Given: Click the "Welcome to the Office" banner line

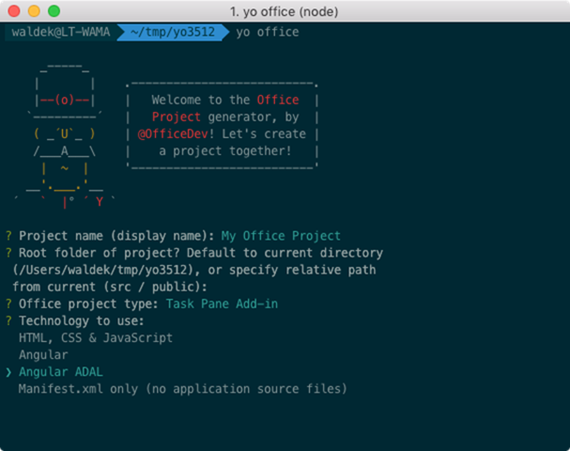Looking at the screenshot, I should point(225,100).
